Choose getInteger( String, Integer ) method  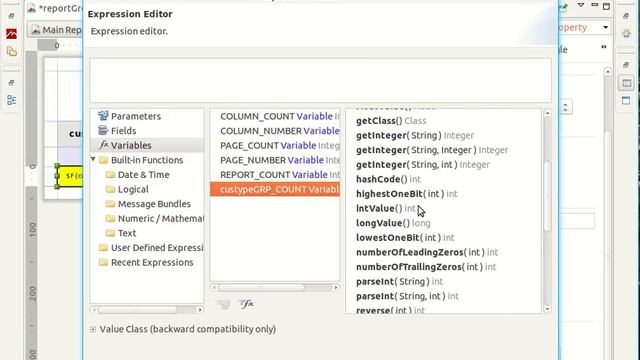pos(432,150)
